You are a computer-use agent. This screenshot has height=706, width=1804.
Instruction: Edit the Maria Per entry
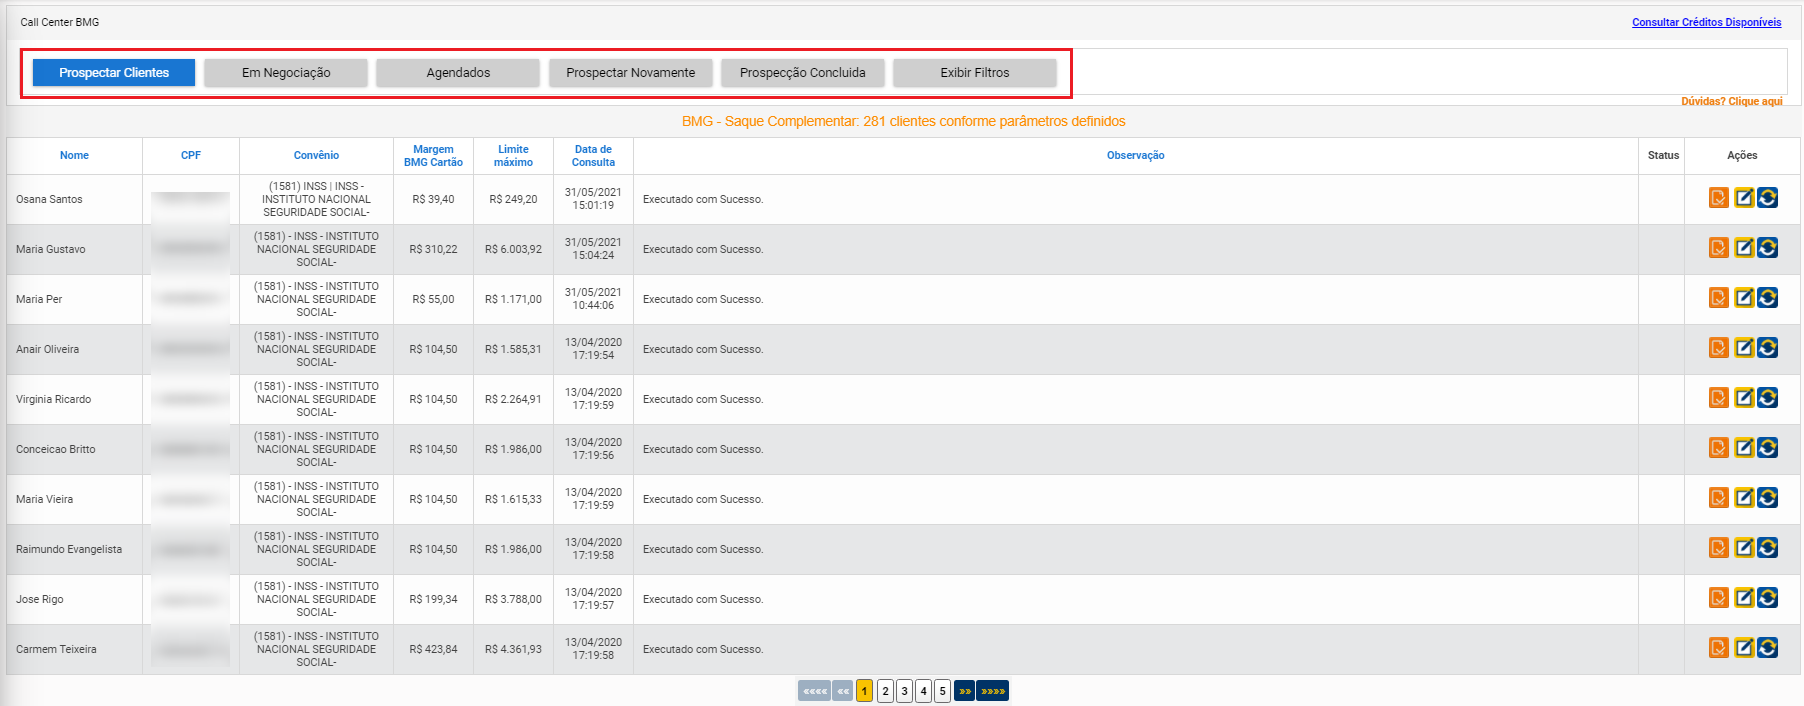1743,298
